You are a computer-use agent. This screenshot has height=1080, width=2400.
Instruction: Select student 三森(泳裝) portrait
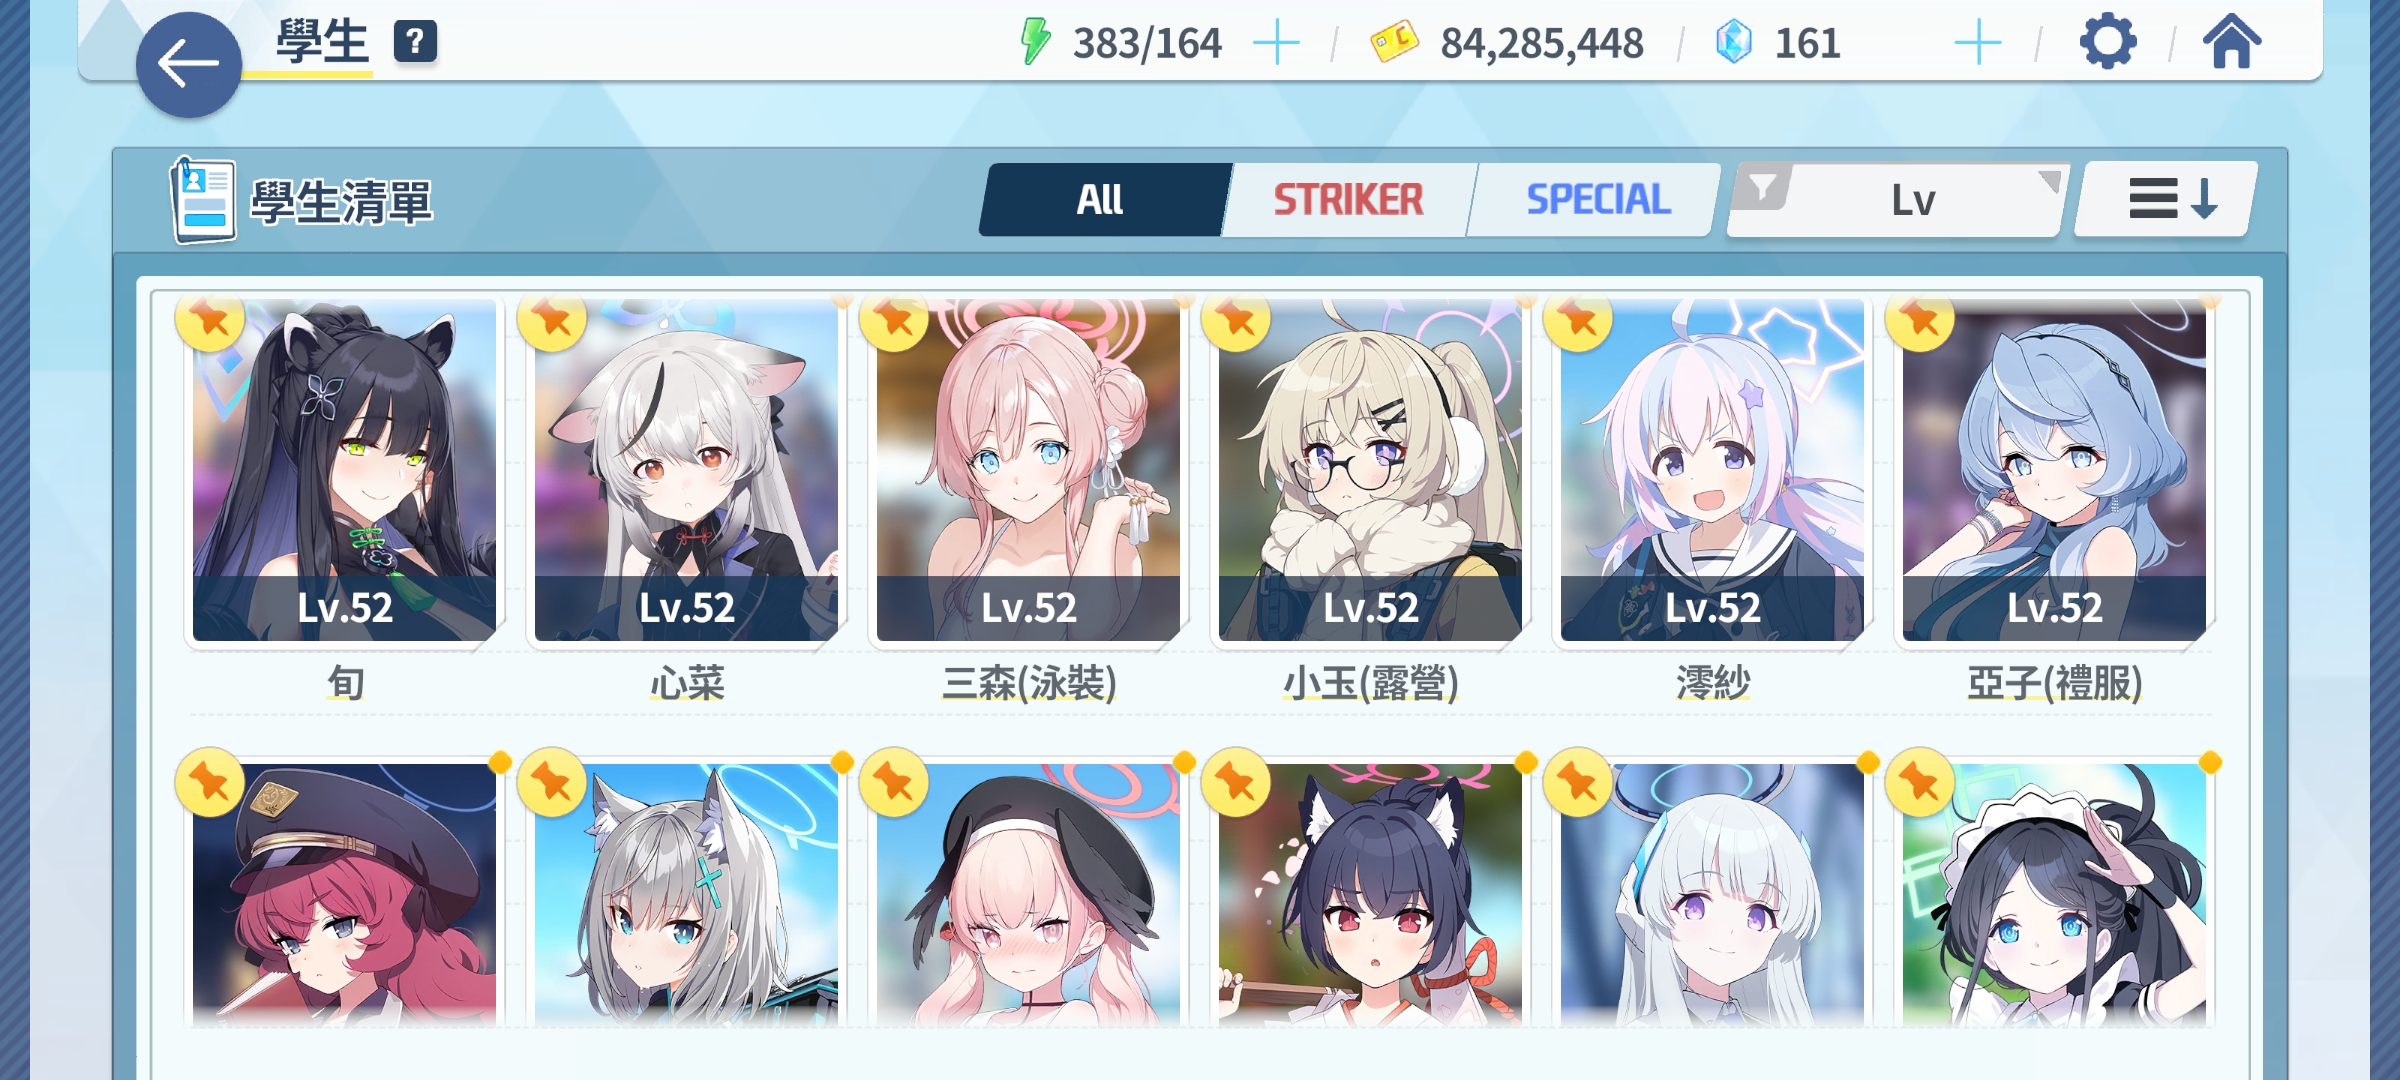[x=1028, y=470]
